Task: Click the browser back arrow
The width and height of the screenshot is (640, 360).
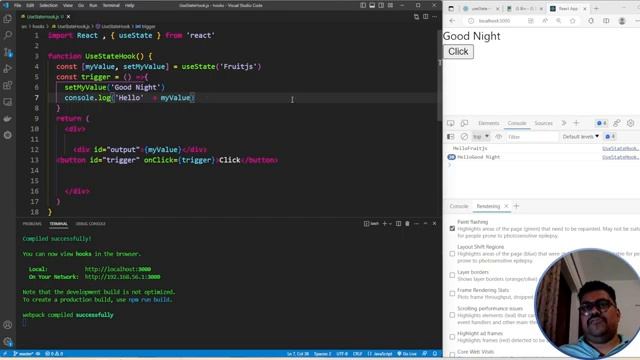Action: click(452, 21)
